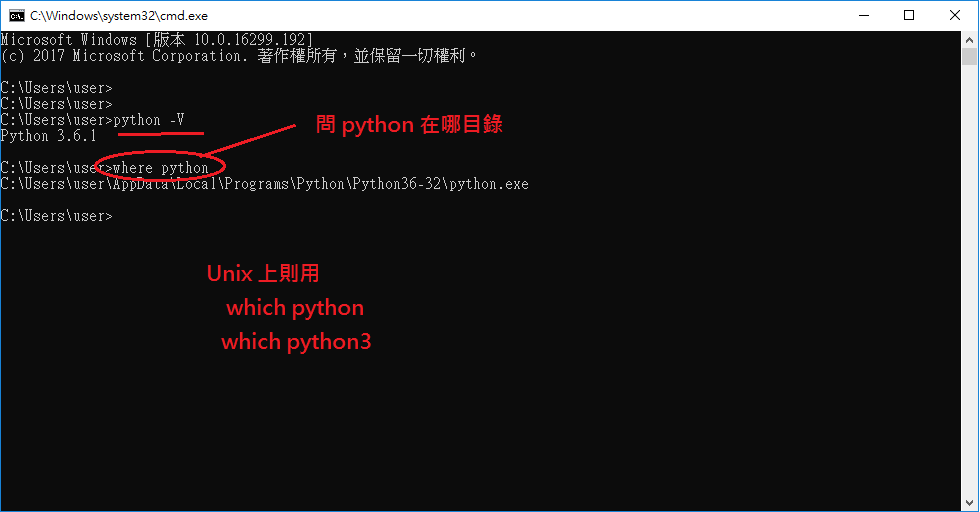Screen dimensions: 980x512
Task: Click the scrollbar down arrow
Action: [969, 503]
